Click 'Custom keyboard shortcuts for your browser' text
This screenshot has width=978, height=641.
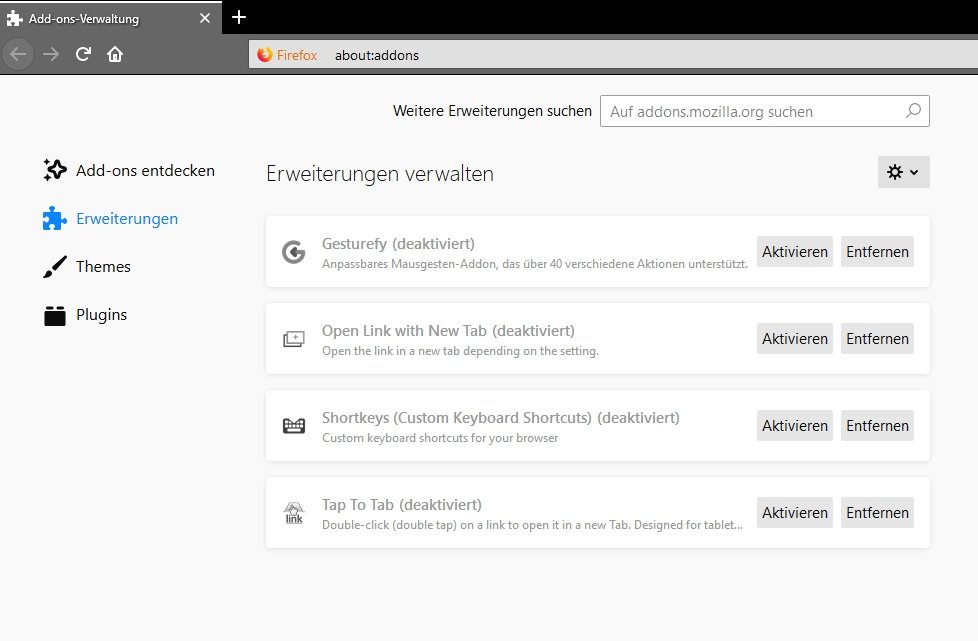(440, 438)
